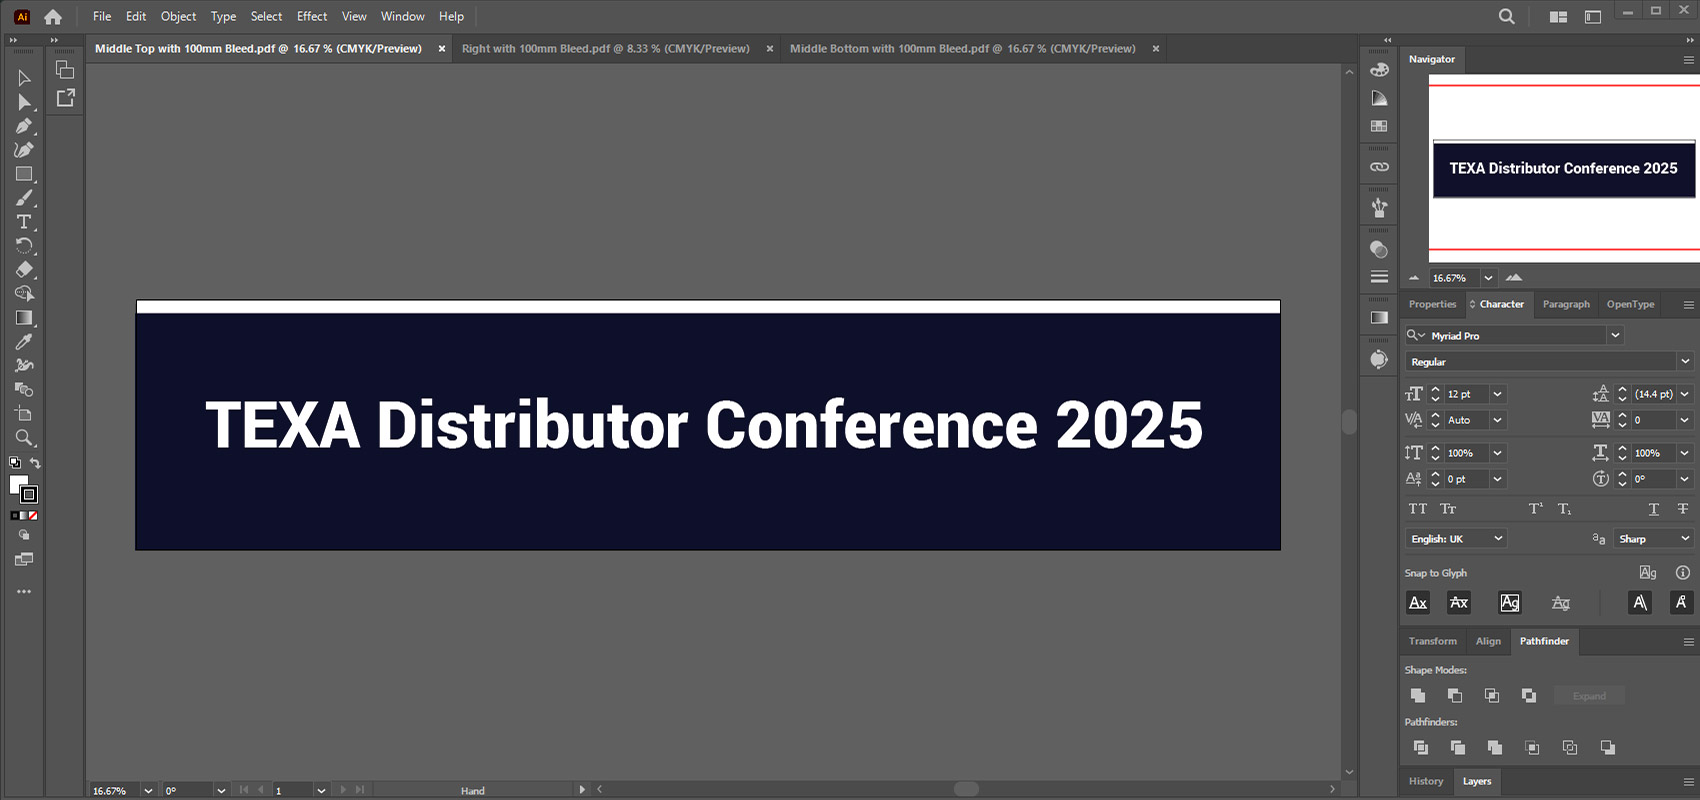Open the Color panel palette icon
Viewport: 1700px width, 800px height.
click(x=1379, y=70)
